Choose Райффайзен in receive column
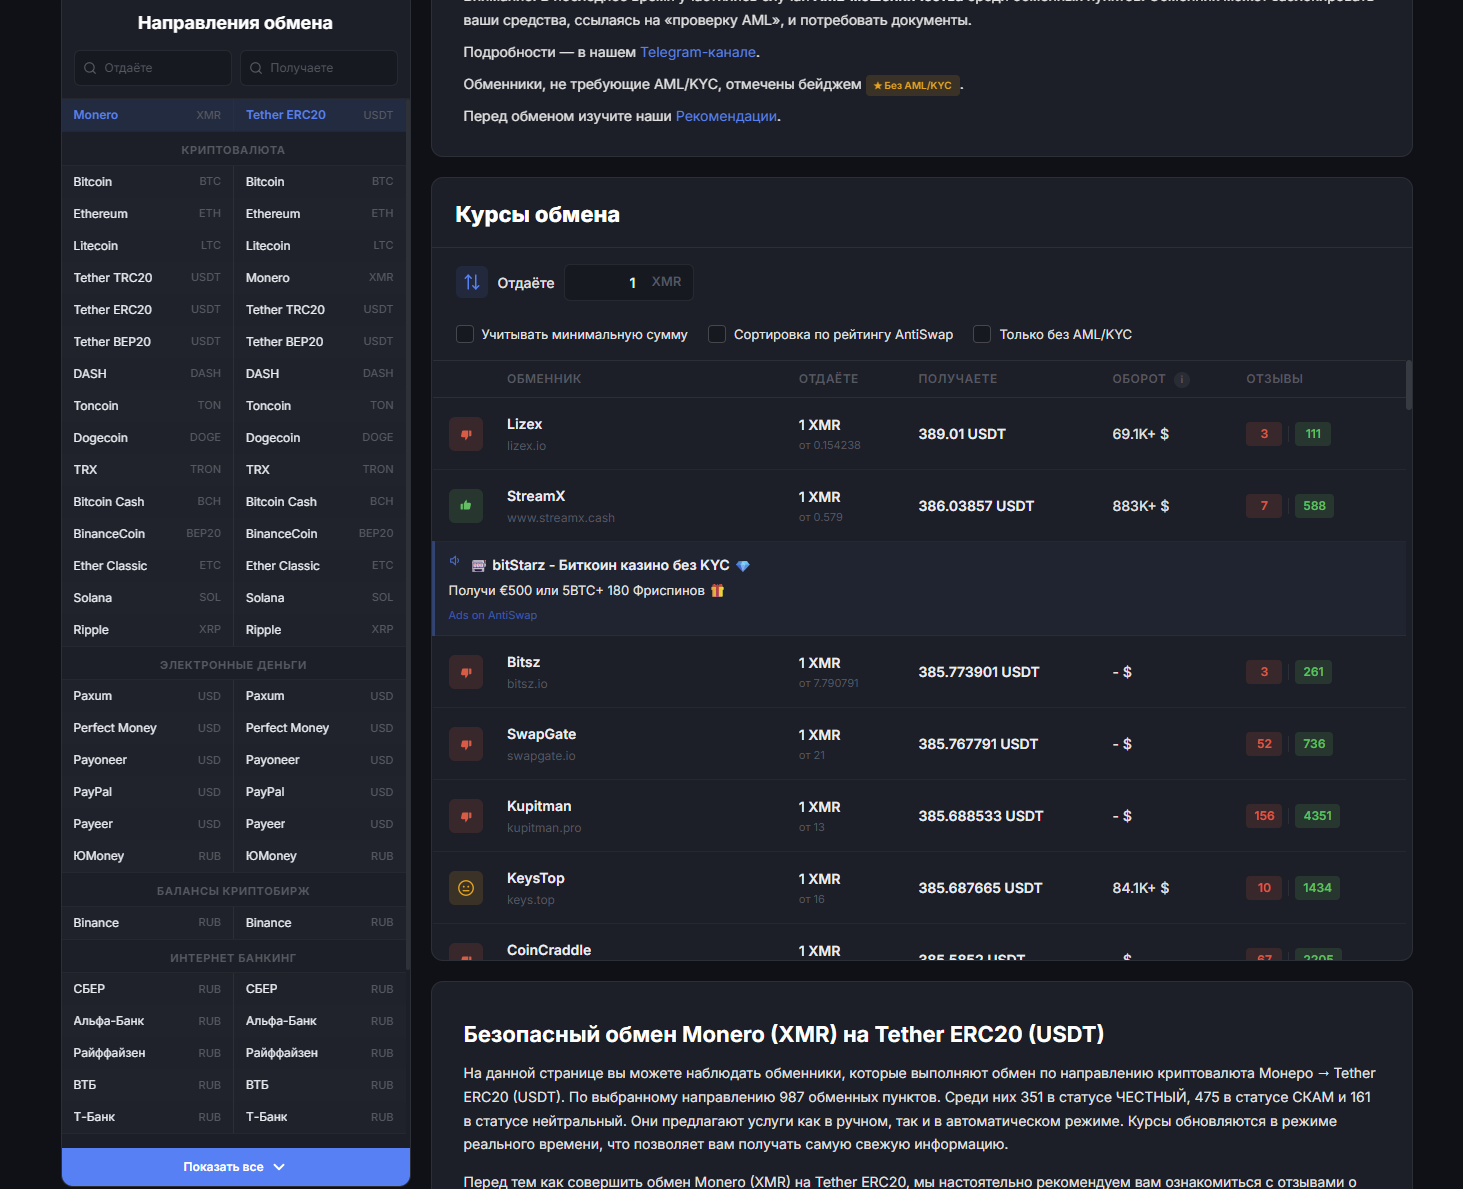Screen dimensions: 1463x1189 320,1053
